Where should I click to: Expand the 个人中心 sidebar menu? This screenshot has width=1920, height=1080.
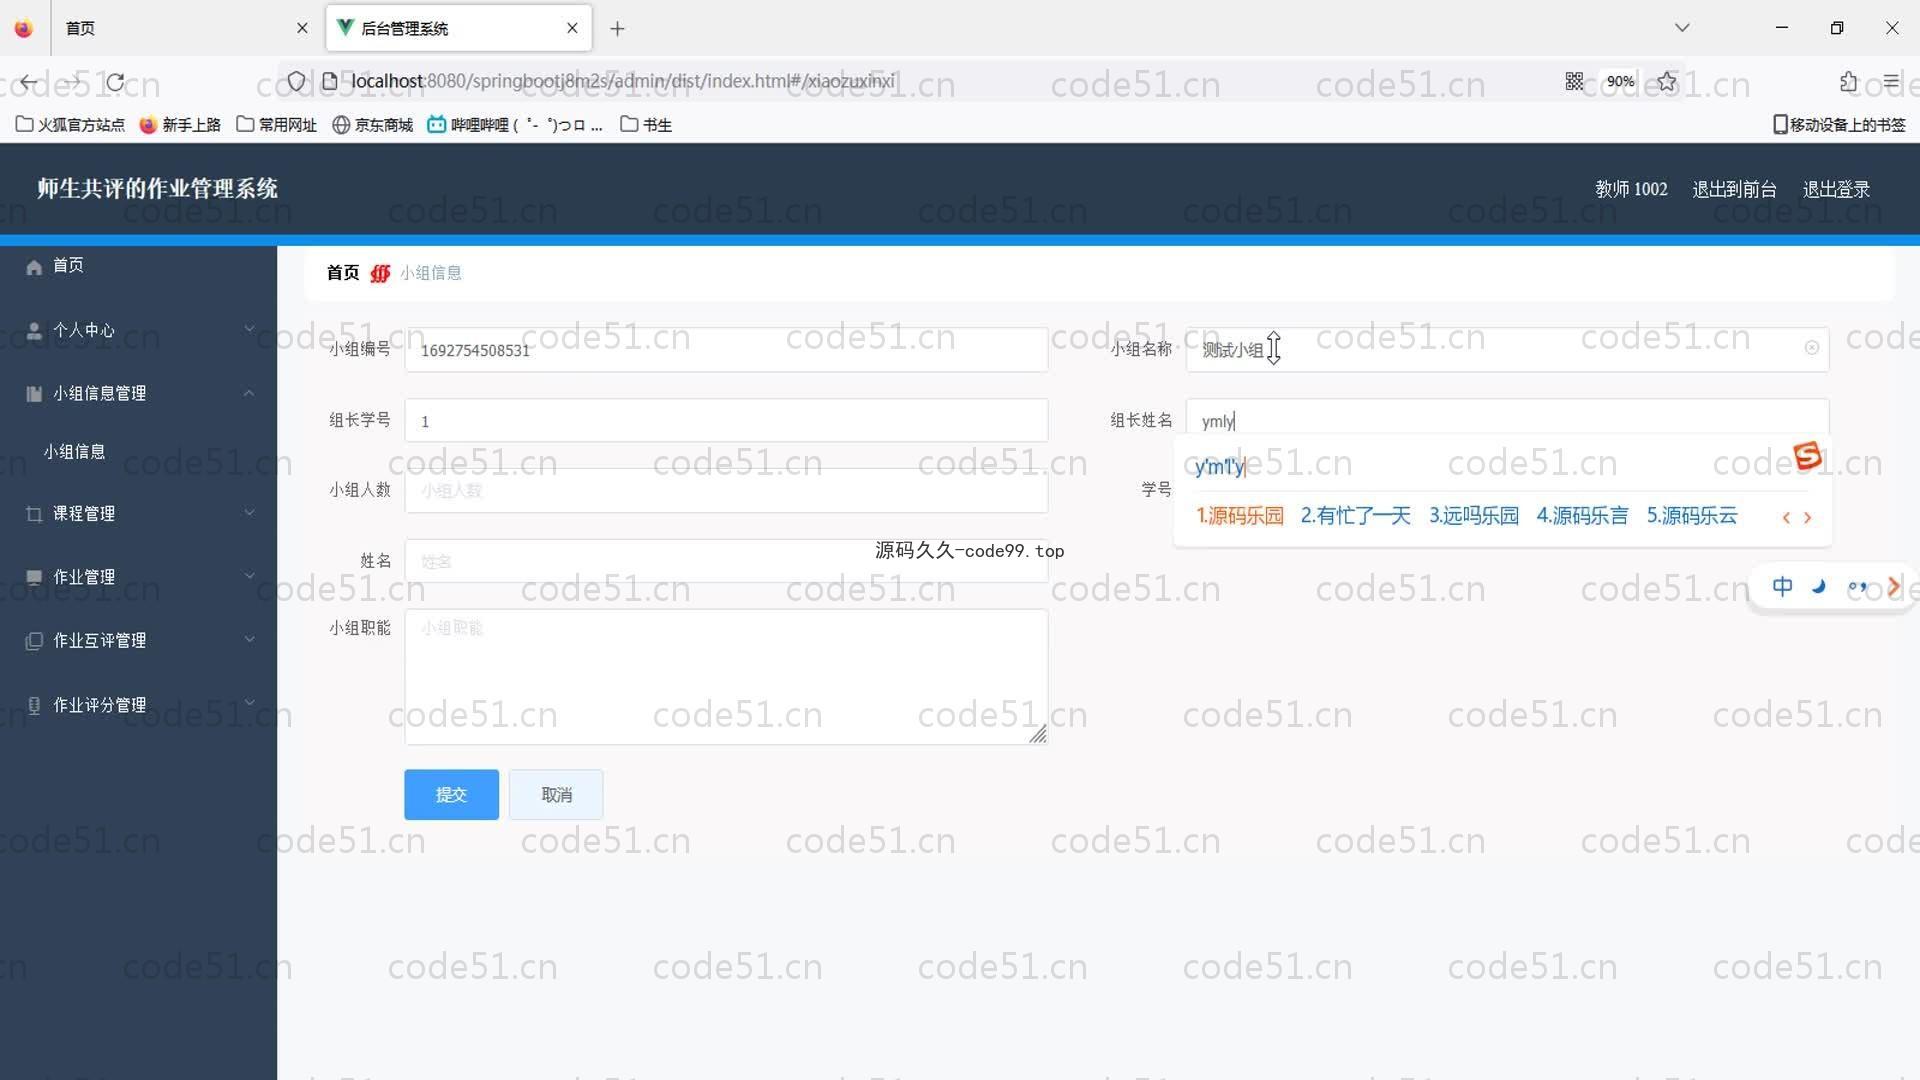click(x=138, y=330)
